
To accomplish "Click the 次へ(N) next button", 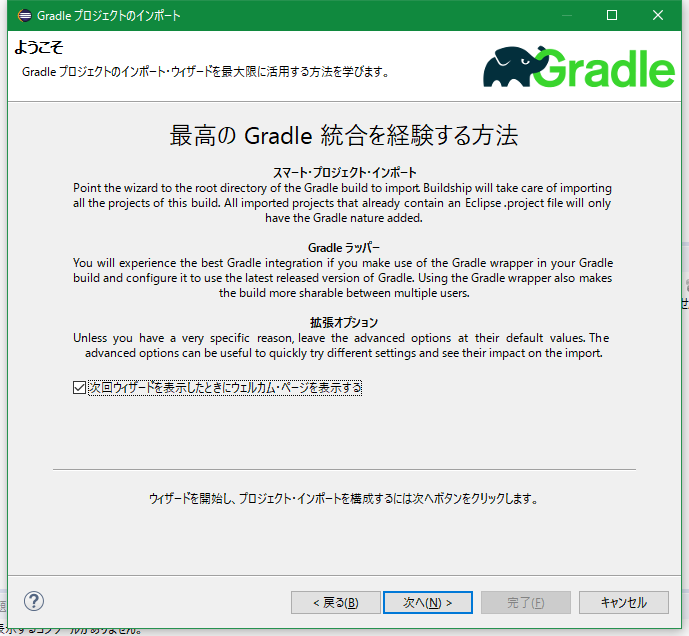I will (x=428, y=603).
